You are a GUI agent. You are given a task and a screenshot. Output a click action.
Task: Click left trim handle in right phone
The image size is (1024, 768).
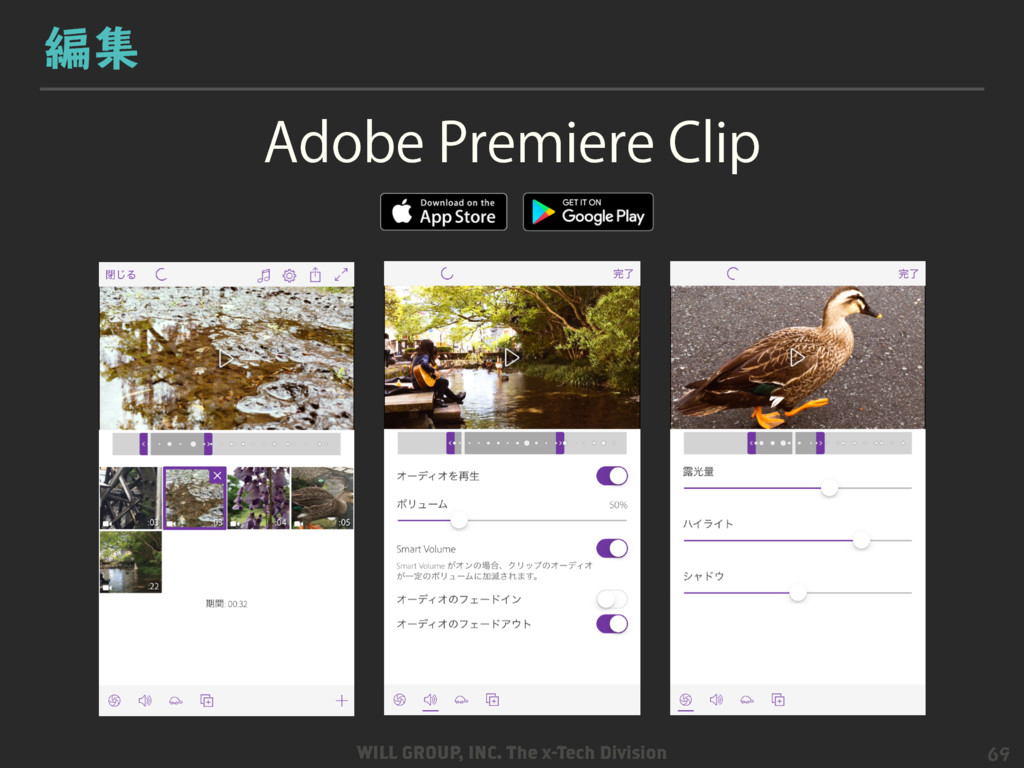pos(752,443)
